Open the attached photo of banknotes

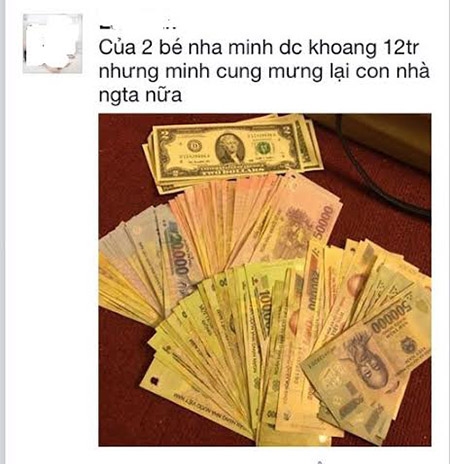[x=265, y=280]
